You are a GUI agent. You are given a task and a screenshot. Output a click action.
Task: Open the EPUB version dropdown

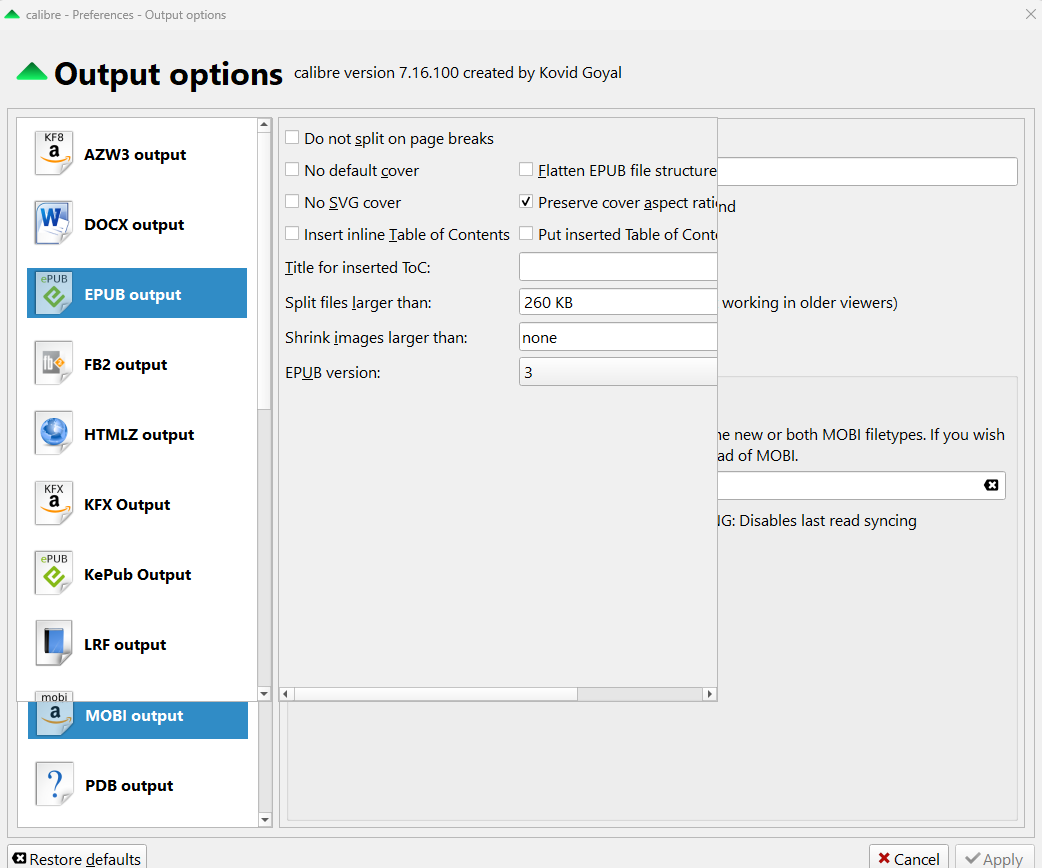click(x=618, y=372)
